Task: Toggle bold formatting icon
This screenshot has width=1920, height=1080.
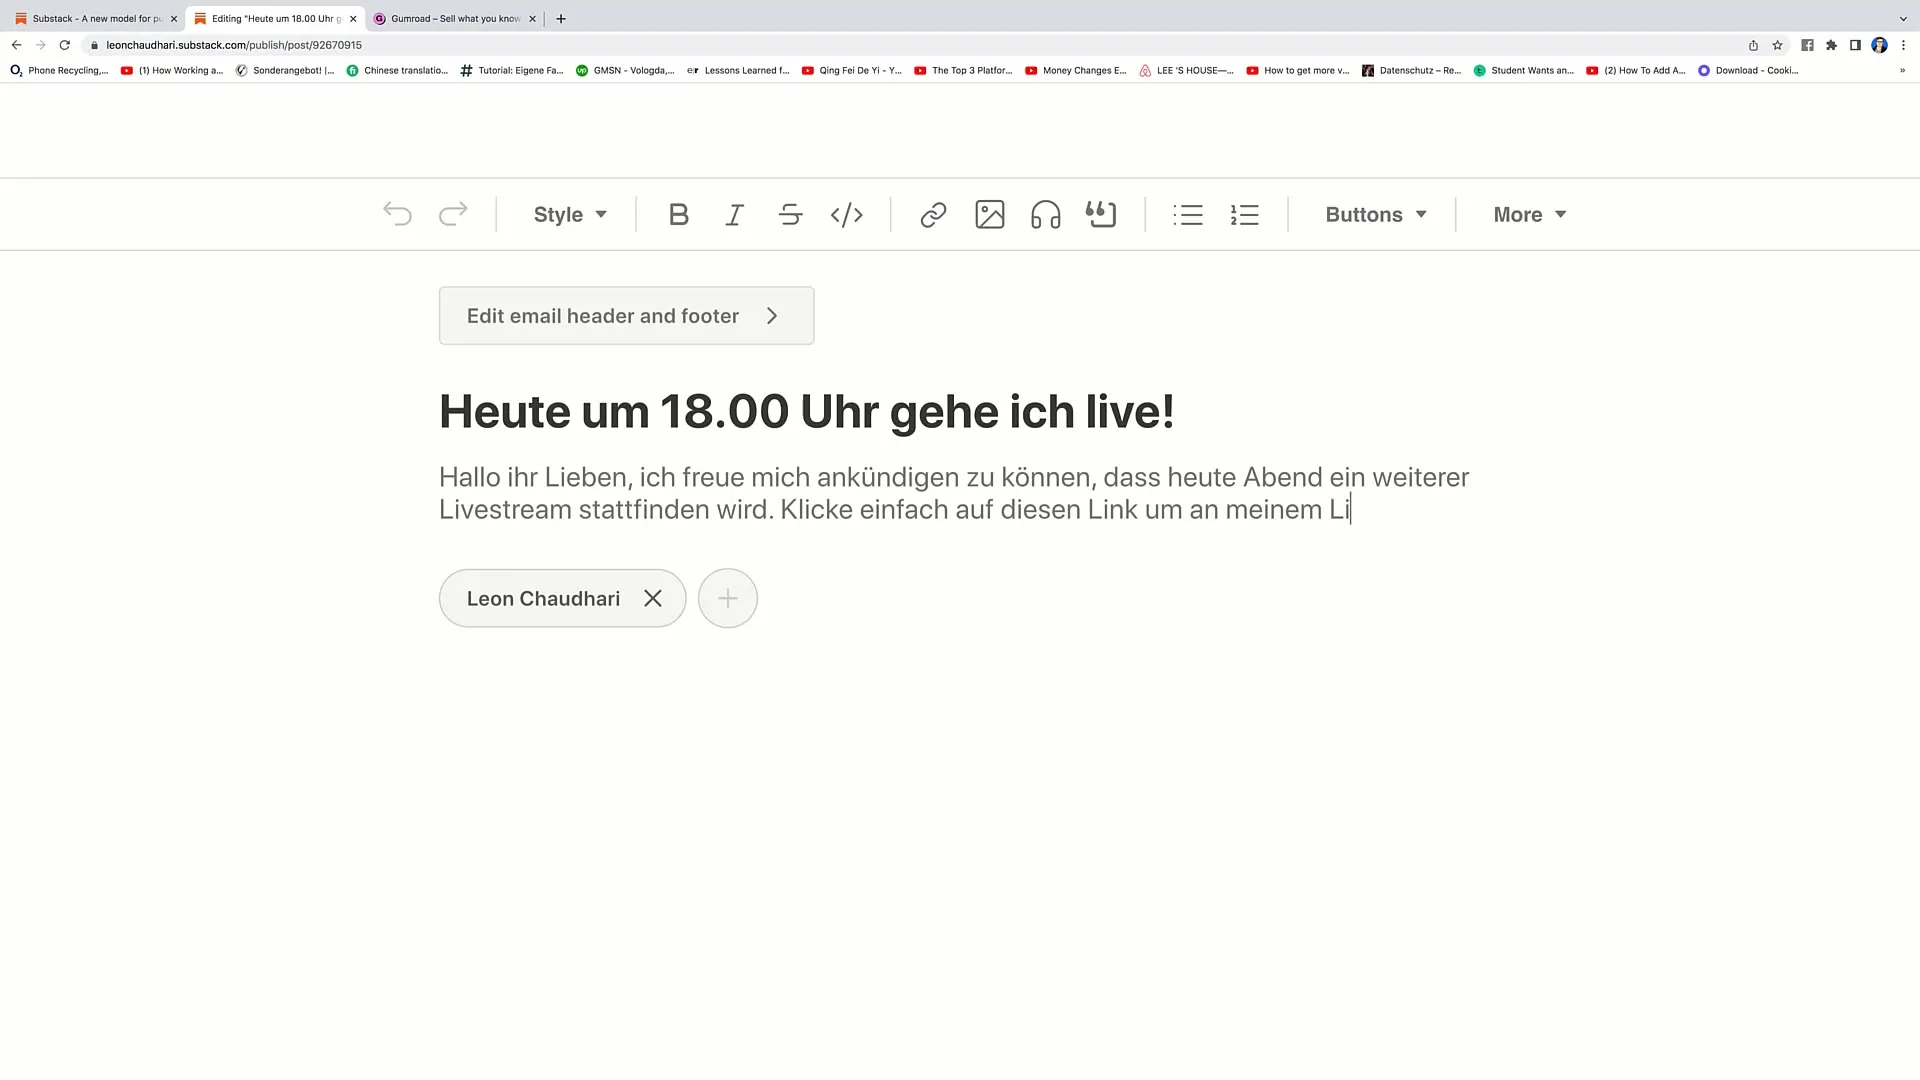Action: tap(676, 214)
